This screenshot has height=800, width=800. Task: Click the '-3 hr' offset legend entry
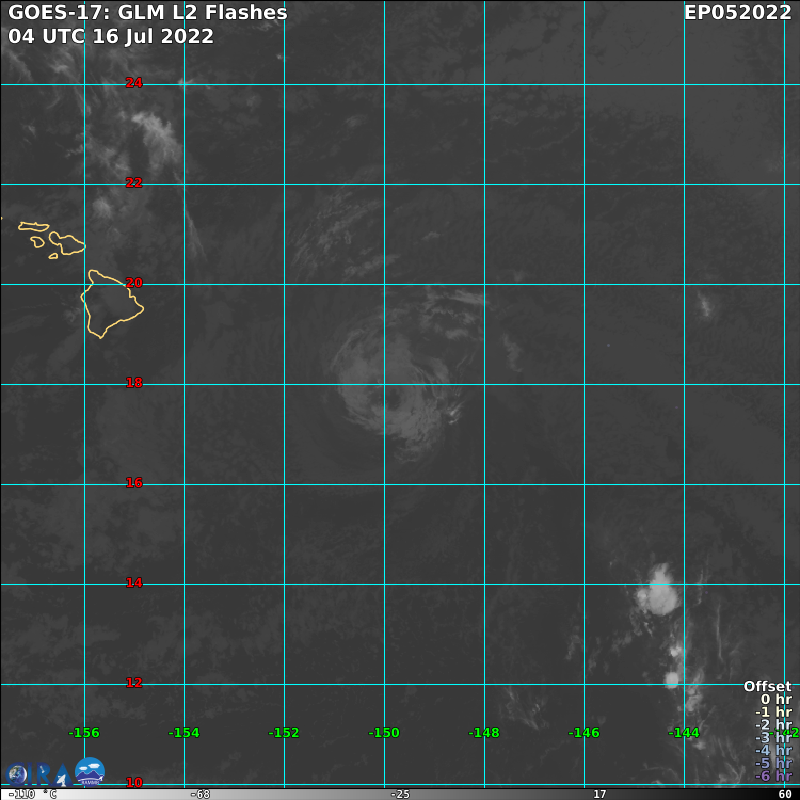point(773,738)
